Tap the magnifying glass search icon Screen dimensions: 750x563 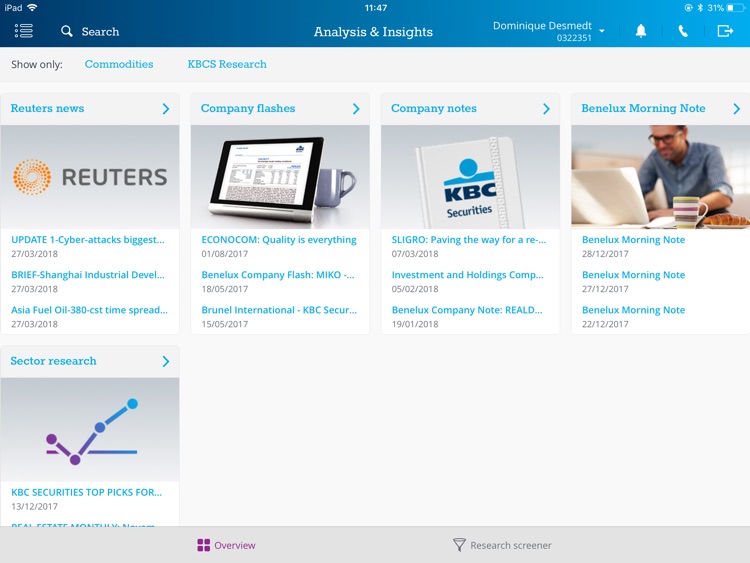point(66,31)
